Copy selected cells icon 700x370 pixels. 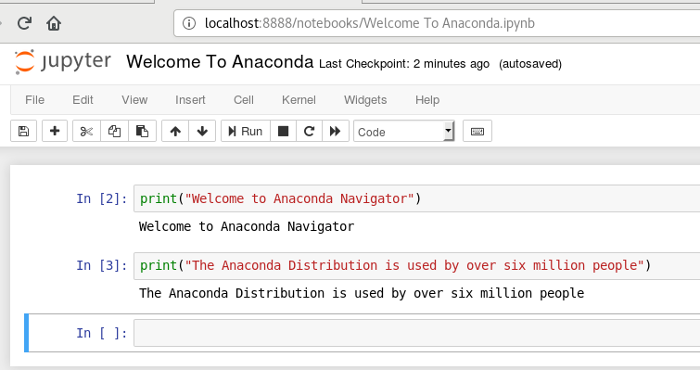(x=114, y=131)
